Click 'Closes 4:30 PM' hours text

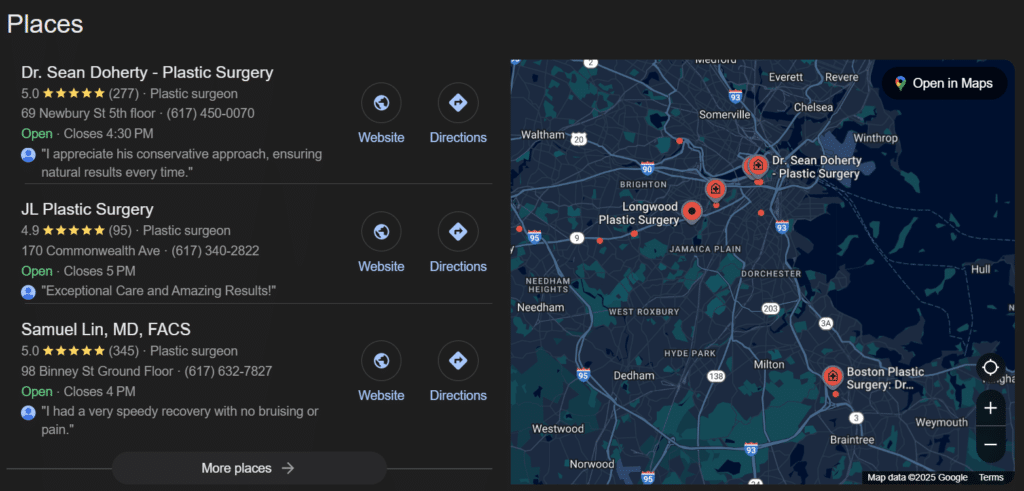click(x=108, y=134)
